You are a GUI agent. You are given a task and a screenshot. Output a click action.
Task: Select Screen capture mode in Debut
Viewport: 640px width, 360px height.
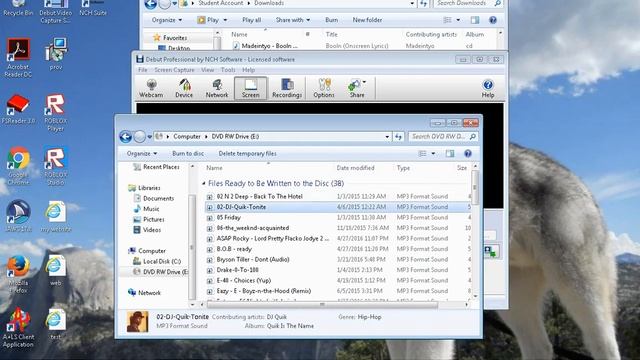pos(251,88)
